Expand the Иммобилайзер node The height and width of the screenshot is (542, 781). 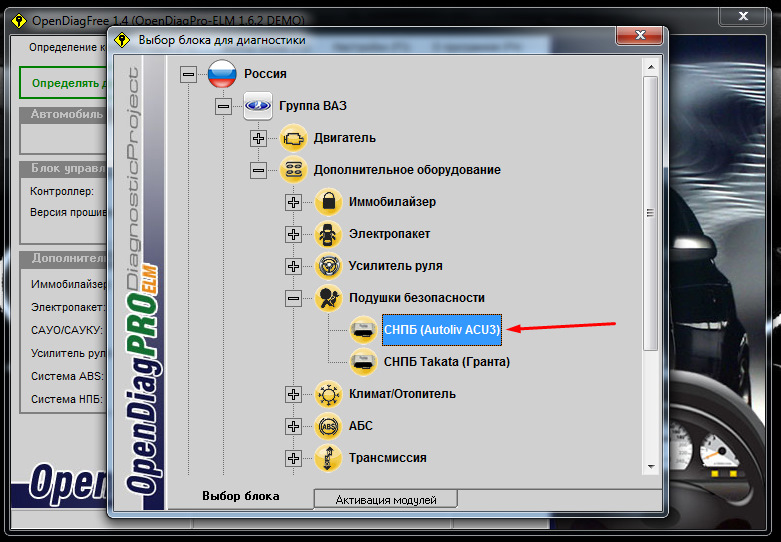(293, 202)
